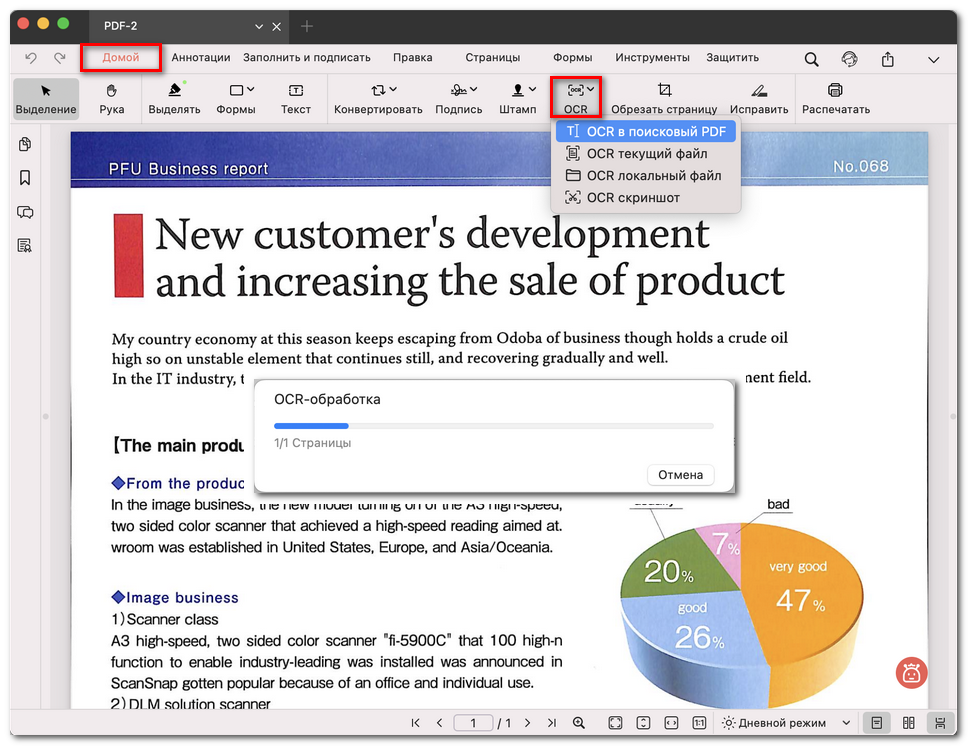This screenshot has width=968, height=746.
Task: Expand the Дневной режим mode selector
Action: [845, 722]
